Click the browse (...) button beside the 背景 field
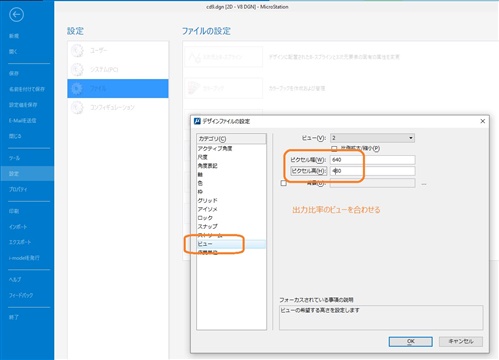Screen dimensions: 499x360 tap(424, 184)
